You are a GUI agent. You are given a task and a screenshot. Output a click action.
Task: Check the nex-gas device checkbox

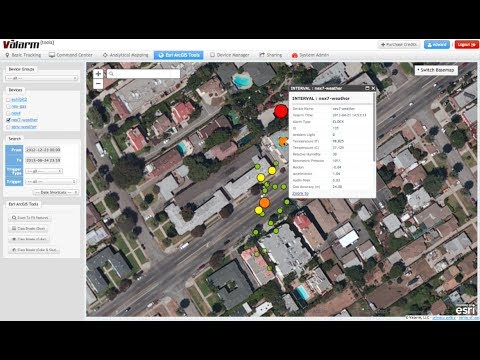8,106
